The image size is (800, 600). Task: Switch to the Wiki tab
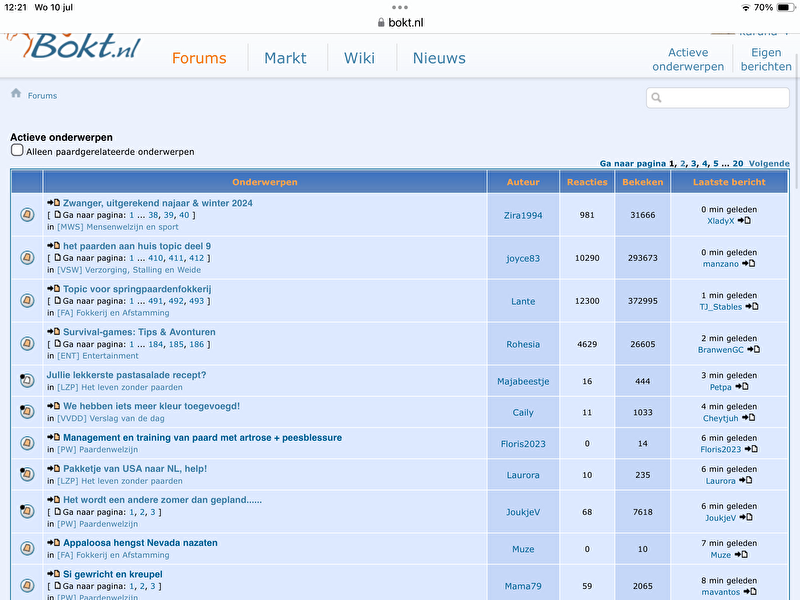click(359, 58)
